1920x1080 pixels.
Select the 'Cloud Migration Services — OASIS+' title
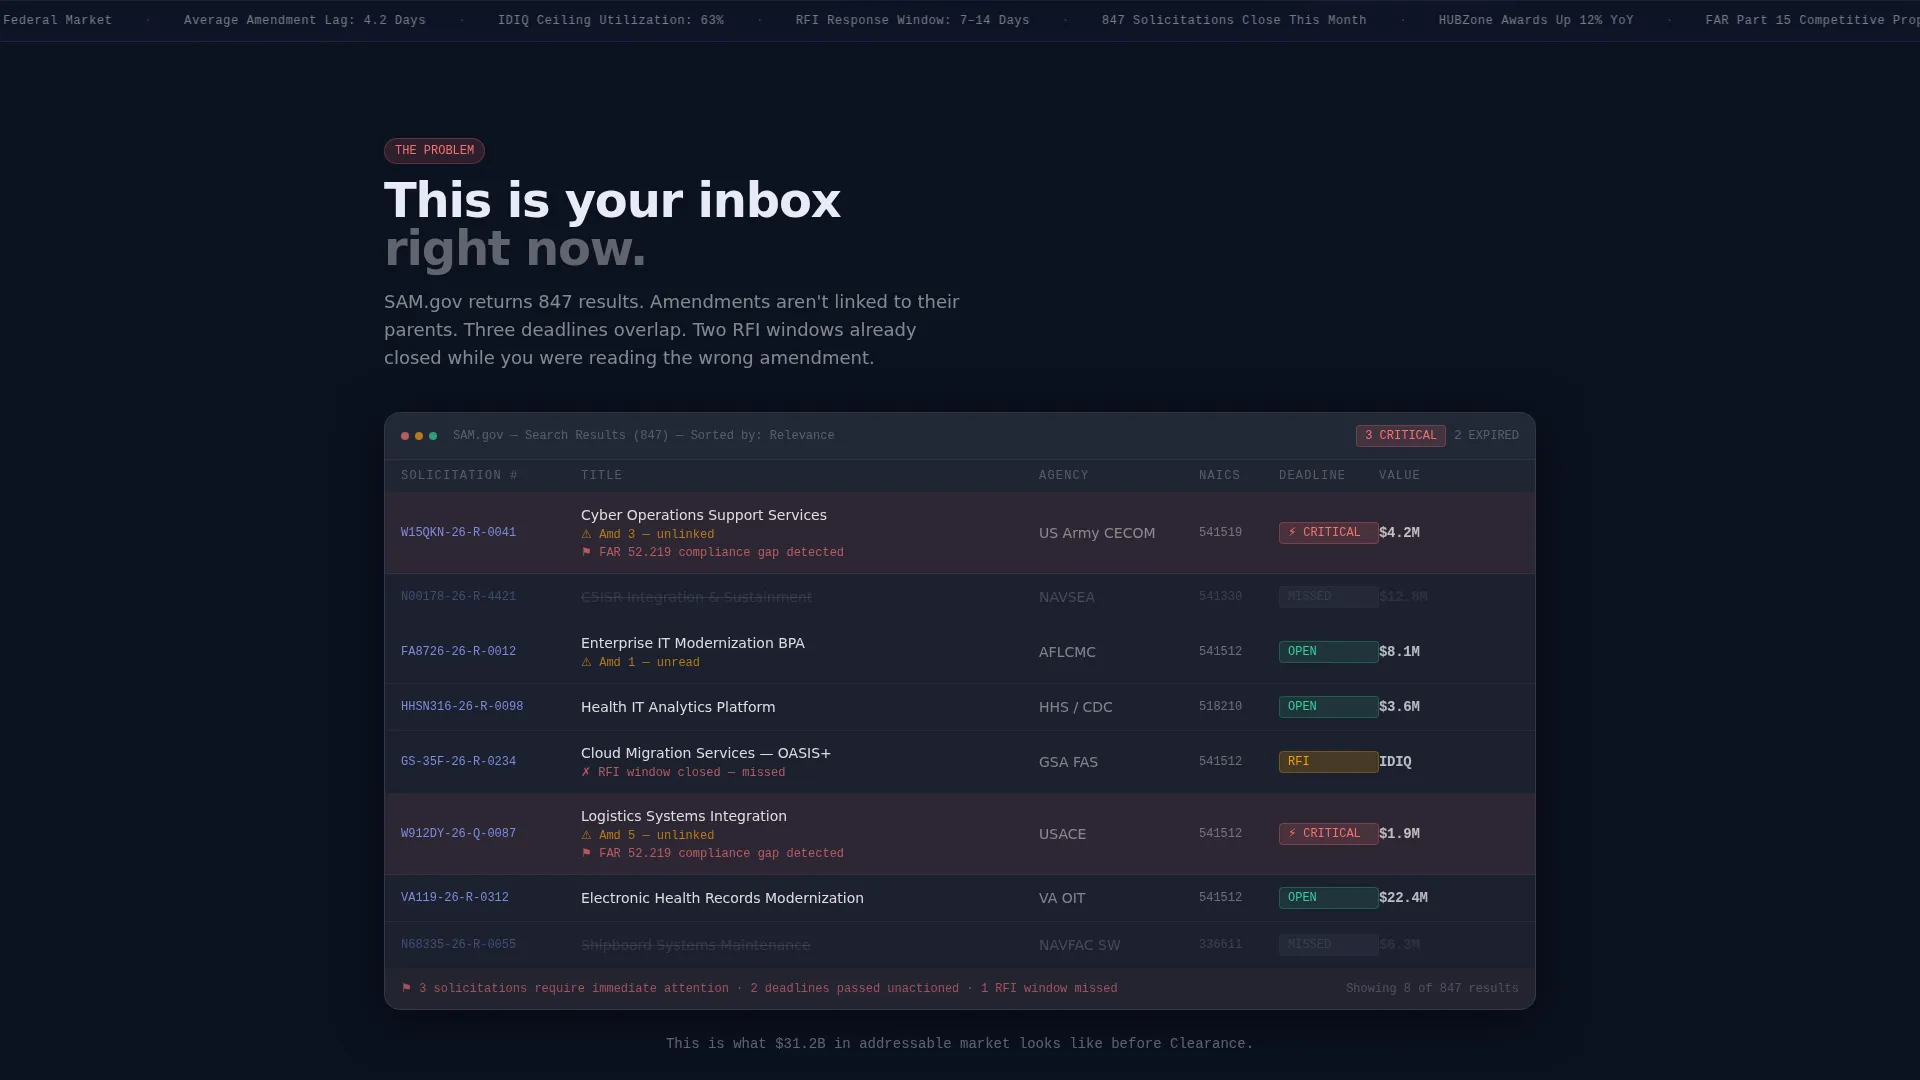click(x=706, y=753)
